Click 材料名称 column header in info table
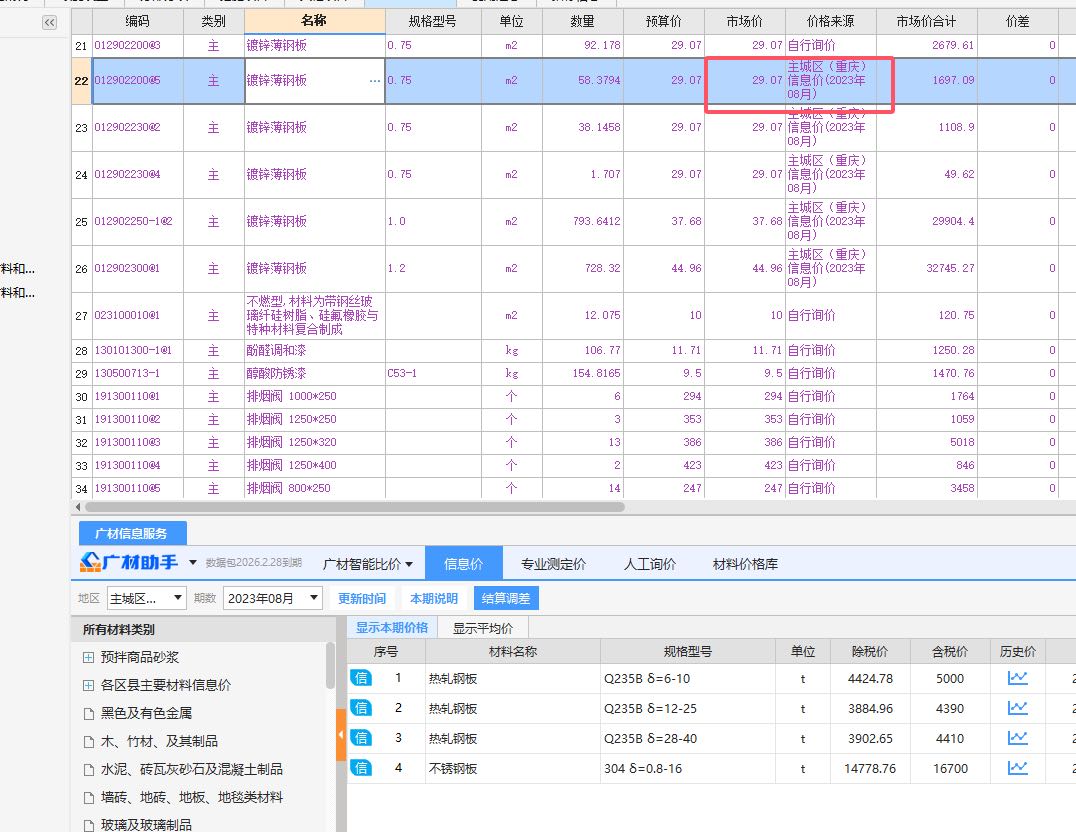Viewport: 1076px width, 832px height. [513, 651]
